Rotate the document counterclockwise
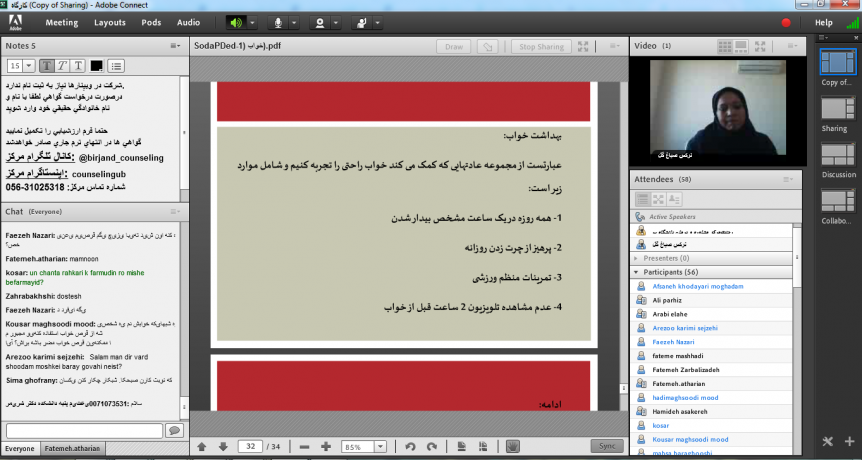The height and width of the screenshot is (460, 862). click(410, 446)
